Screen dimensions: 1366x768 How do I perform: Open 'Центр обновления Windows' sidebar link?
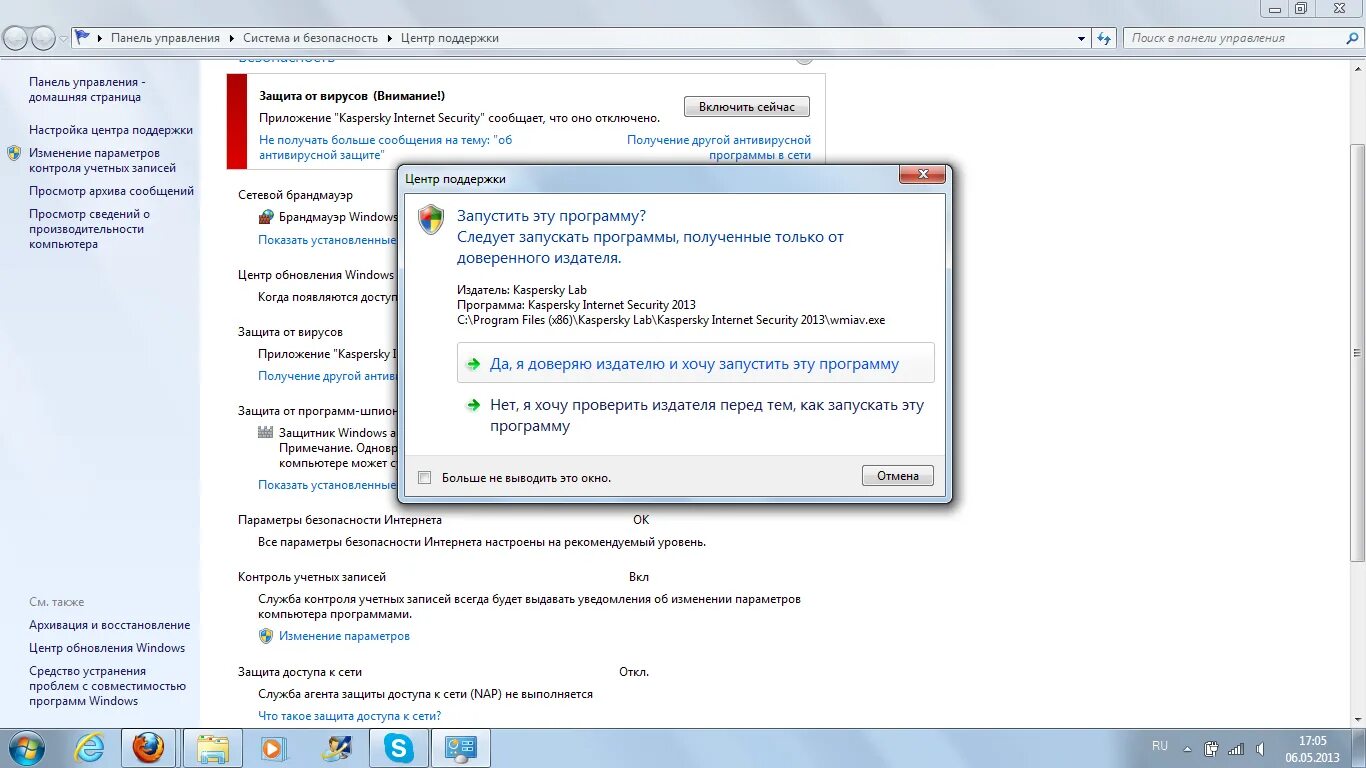click(x=107, y=648)
